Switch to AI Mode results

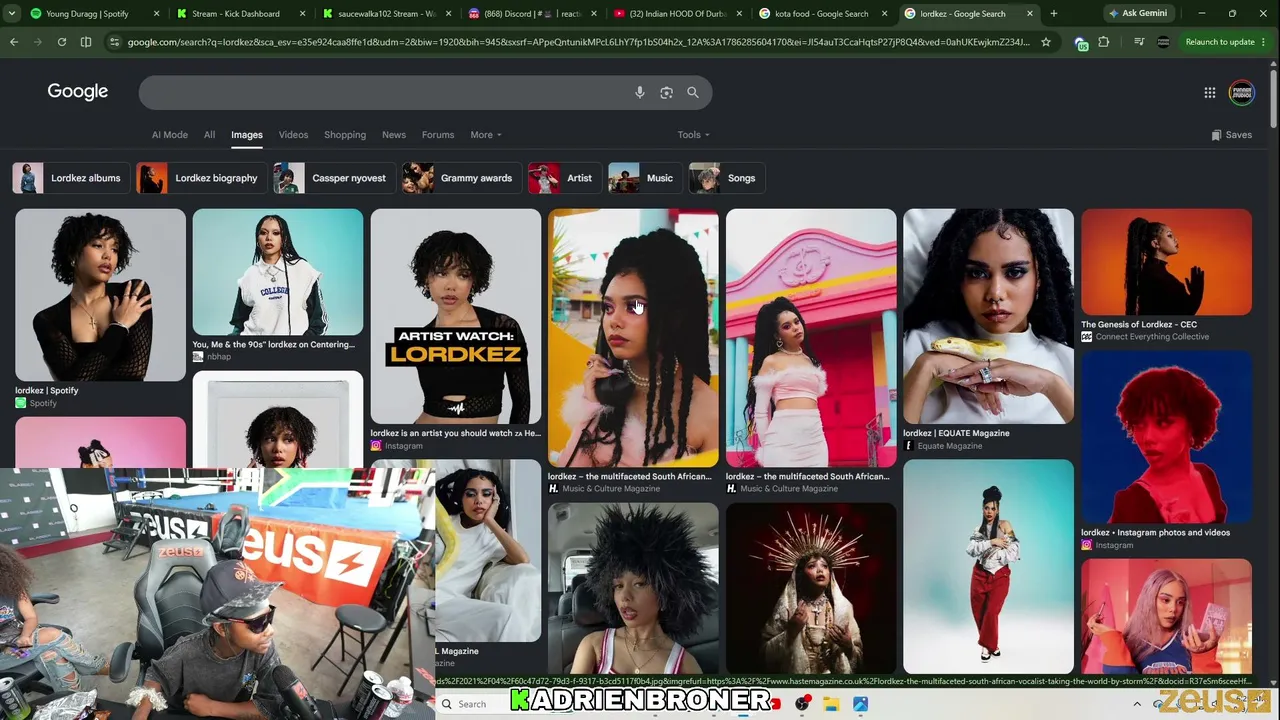(169, 135)
